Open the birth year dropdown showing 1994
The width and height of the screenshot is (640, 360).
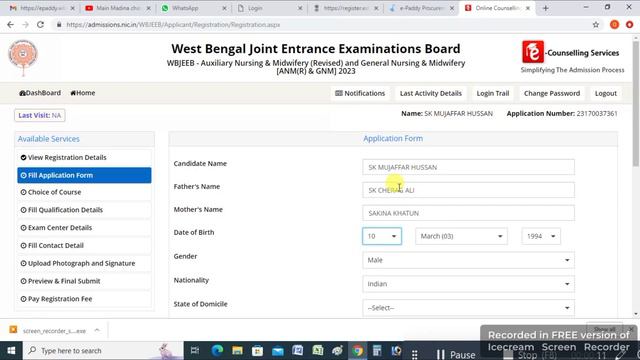(x=541, y=236)
